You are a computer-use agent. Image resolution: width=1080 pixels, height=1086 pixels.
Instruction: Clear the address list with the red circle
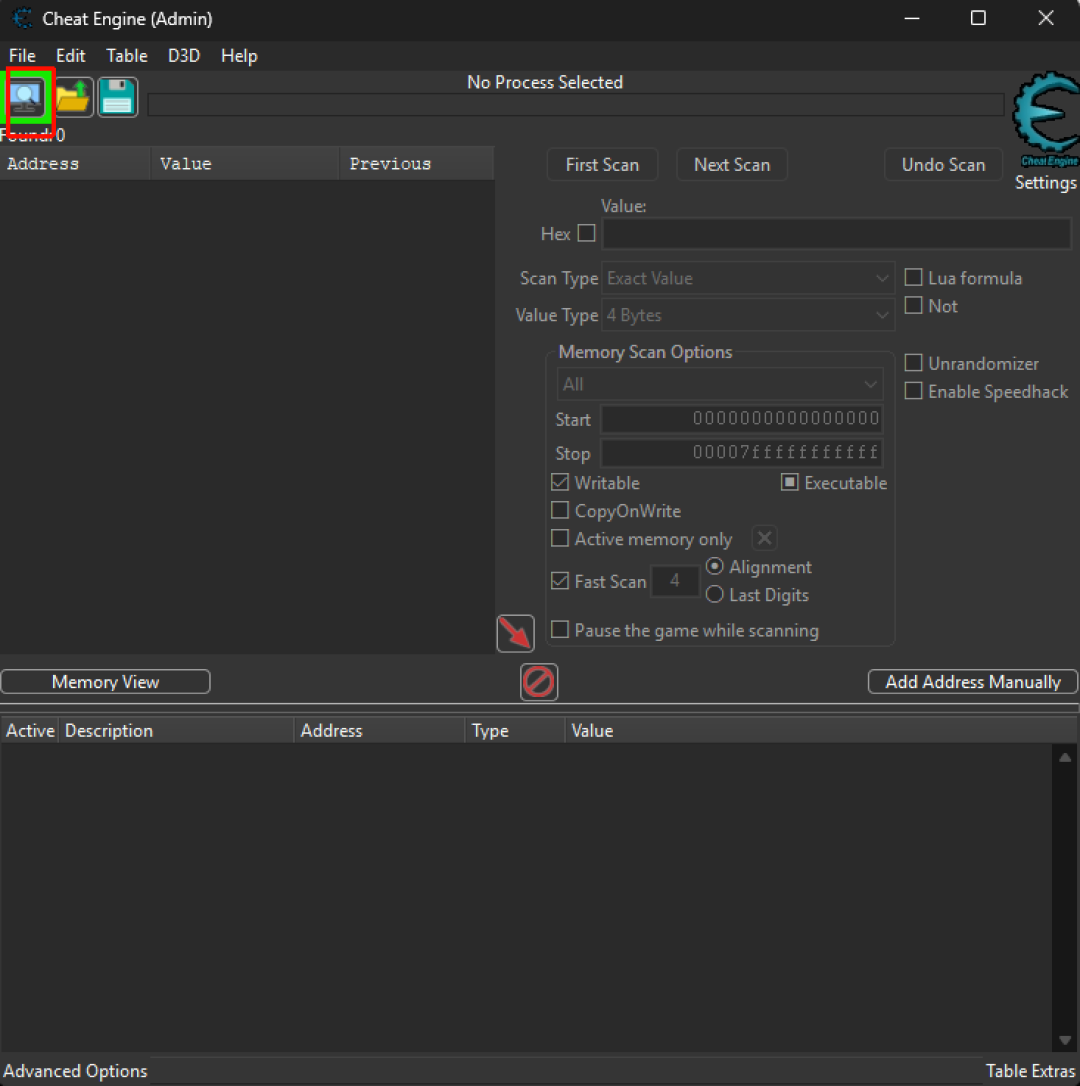539,682
